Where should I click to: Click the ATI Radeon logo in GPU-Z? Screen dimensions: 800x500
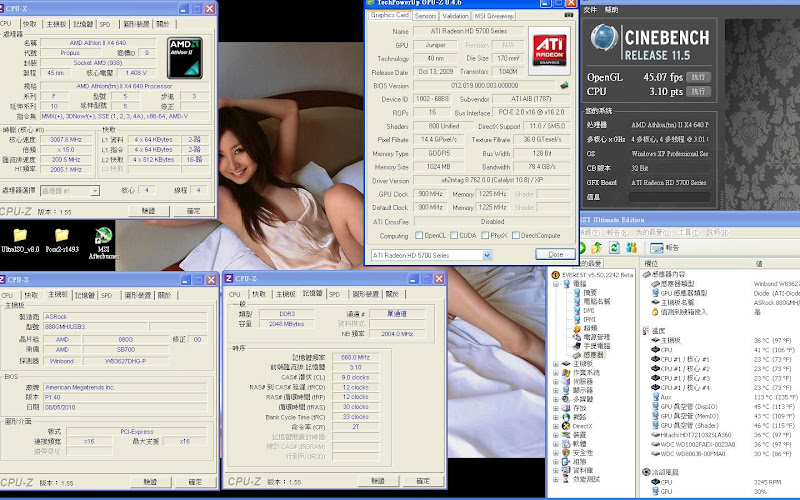(x=549, y=51)
